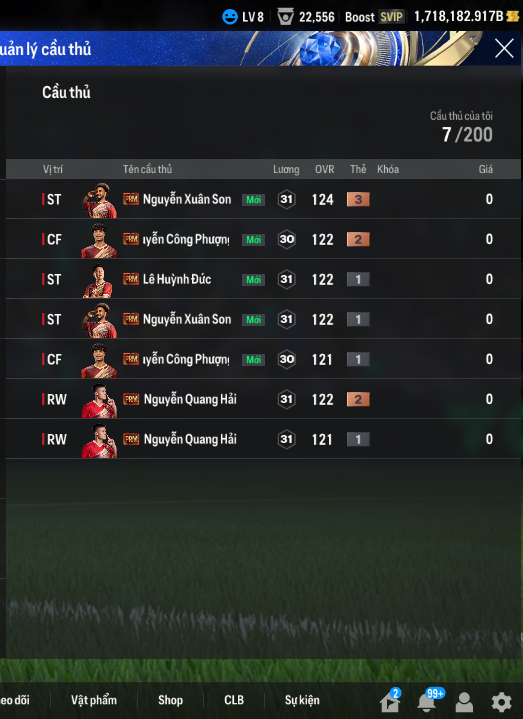Close the player management panel
523x719 pixels.
504,48
